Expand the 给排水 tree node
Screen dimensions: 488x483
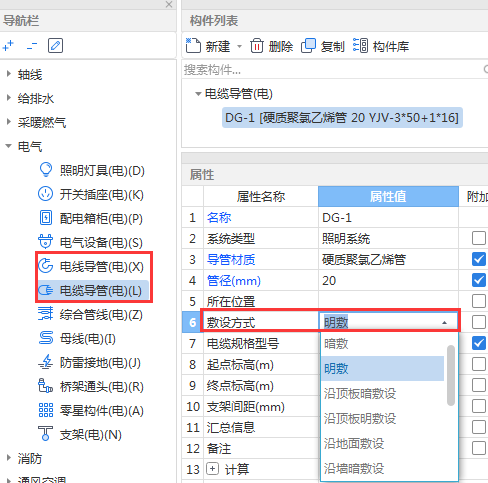[x=9, y=98]
